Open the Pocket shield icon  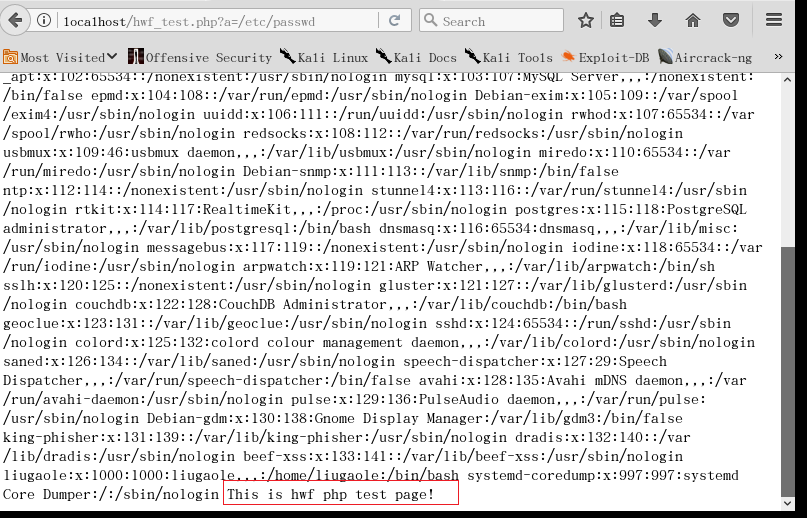[x=731, y=21]
